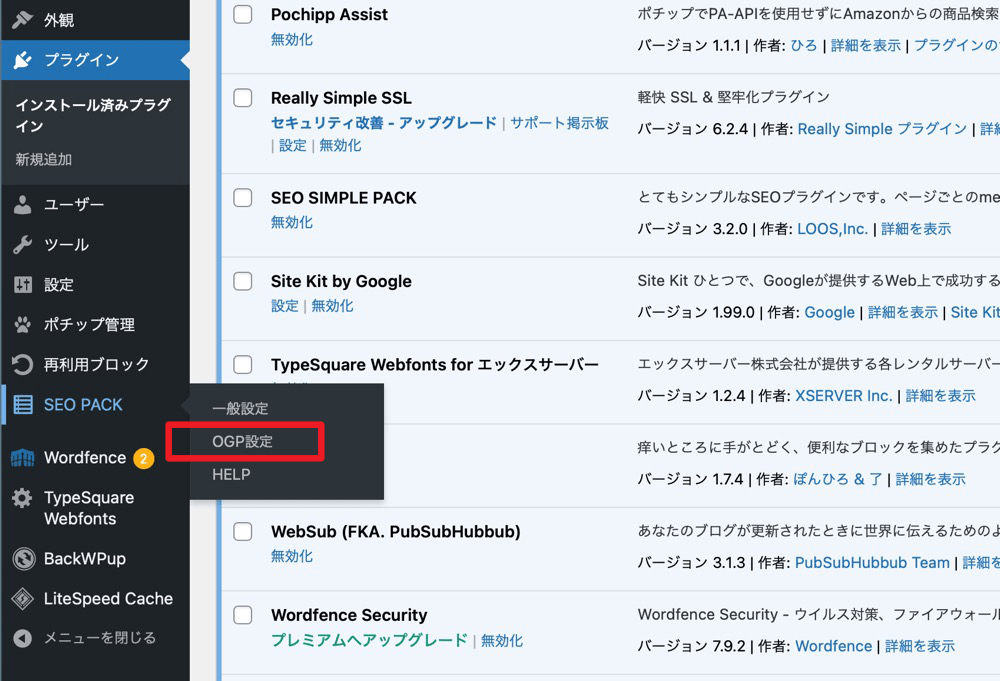The image size is (1000, 681).
Task: Open the 外観 menu
Action: coord(95,20)
